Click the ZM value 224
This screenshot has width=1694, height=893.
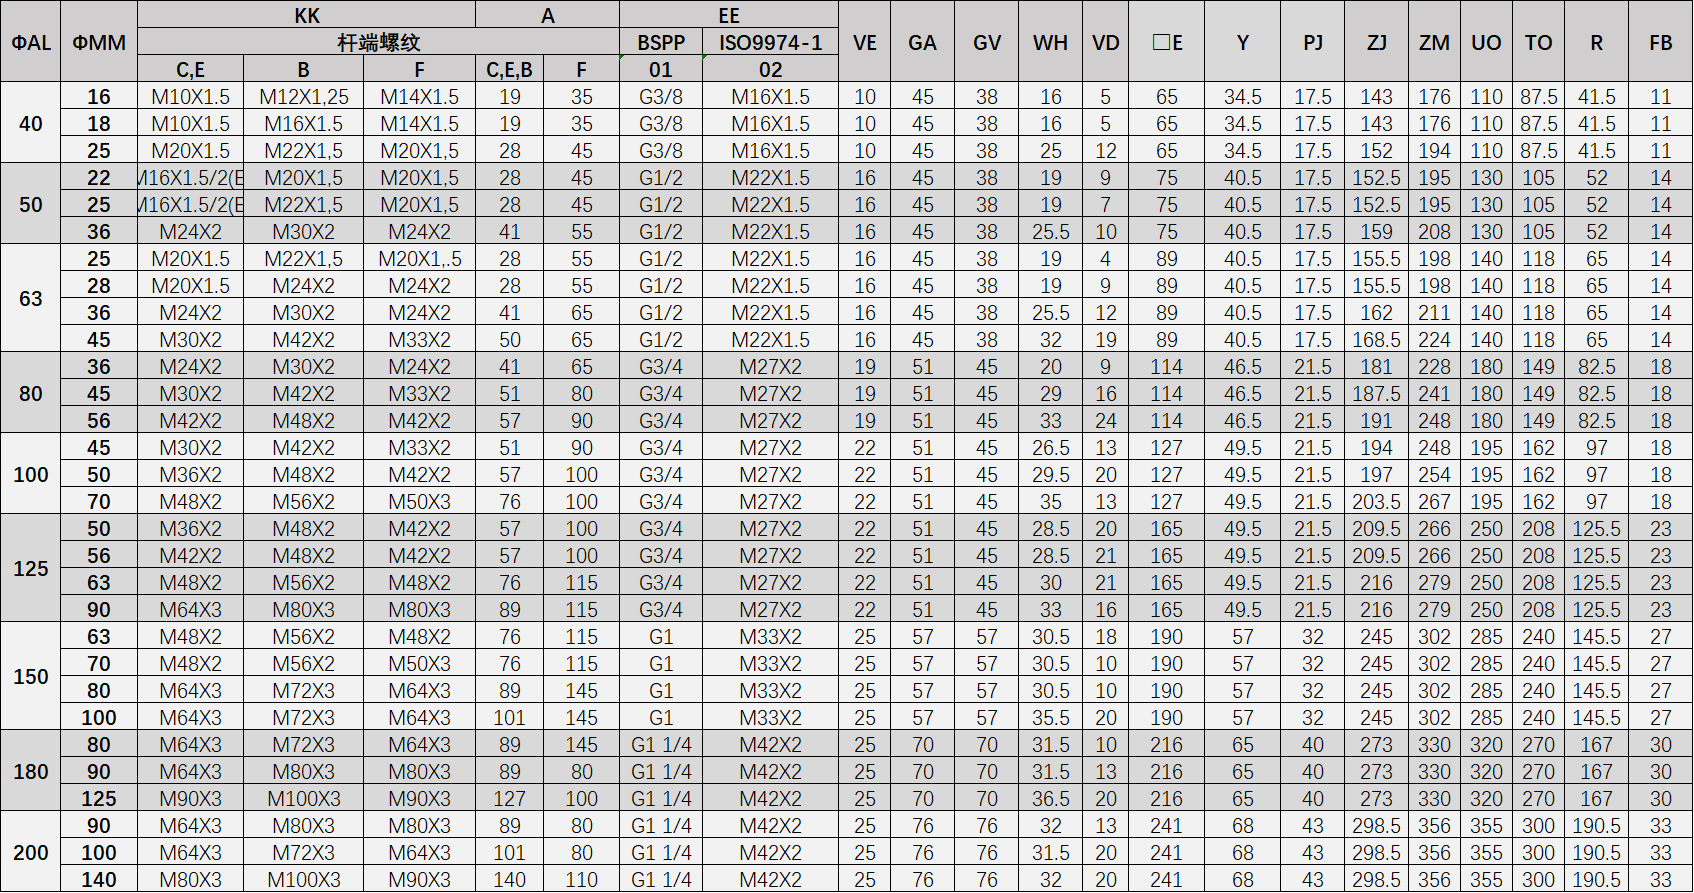[x=1434, y=340]
